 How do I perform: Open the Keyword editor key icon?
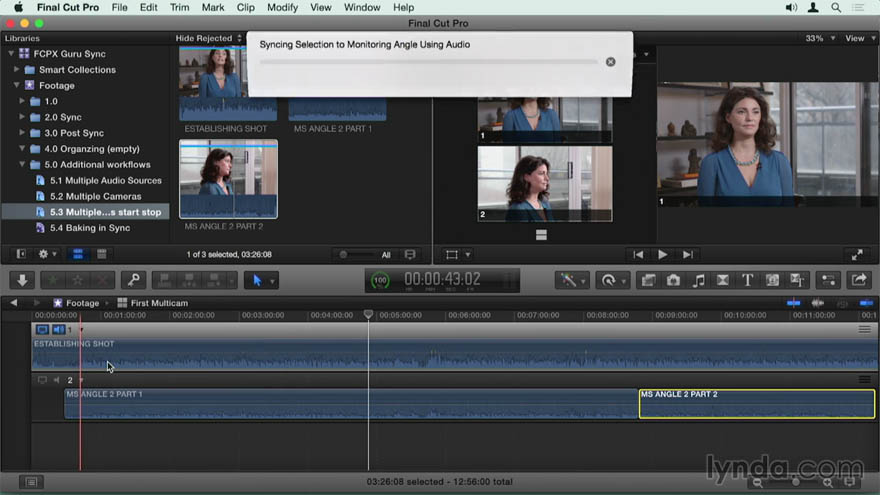point(134,279)
